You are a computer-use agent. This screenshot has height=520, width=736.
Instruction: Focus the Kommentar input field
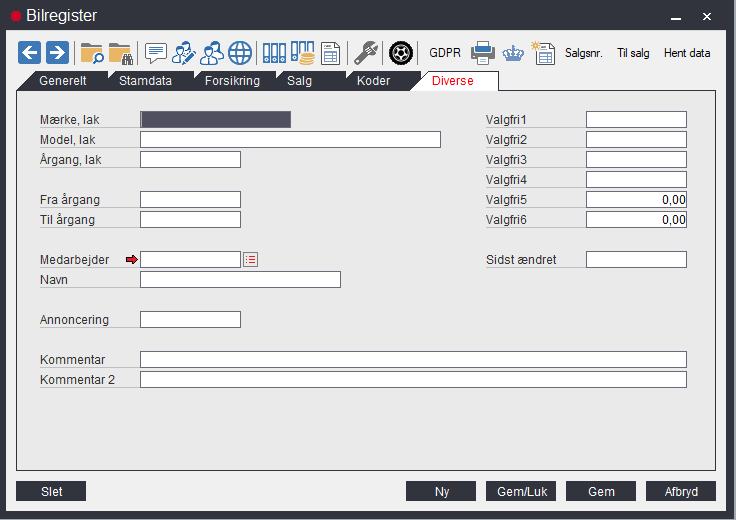414,359
